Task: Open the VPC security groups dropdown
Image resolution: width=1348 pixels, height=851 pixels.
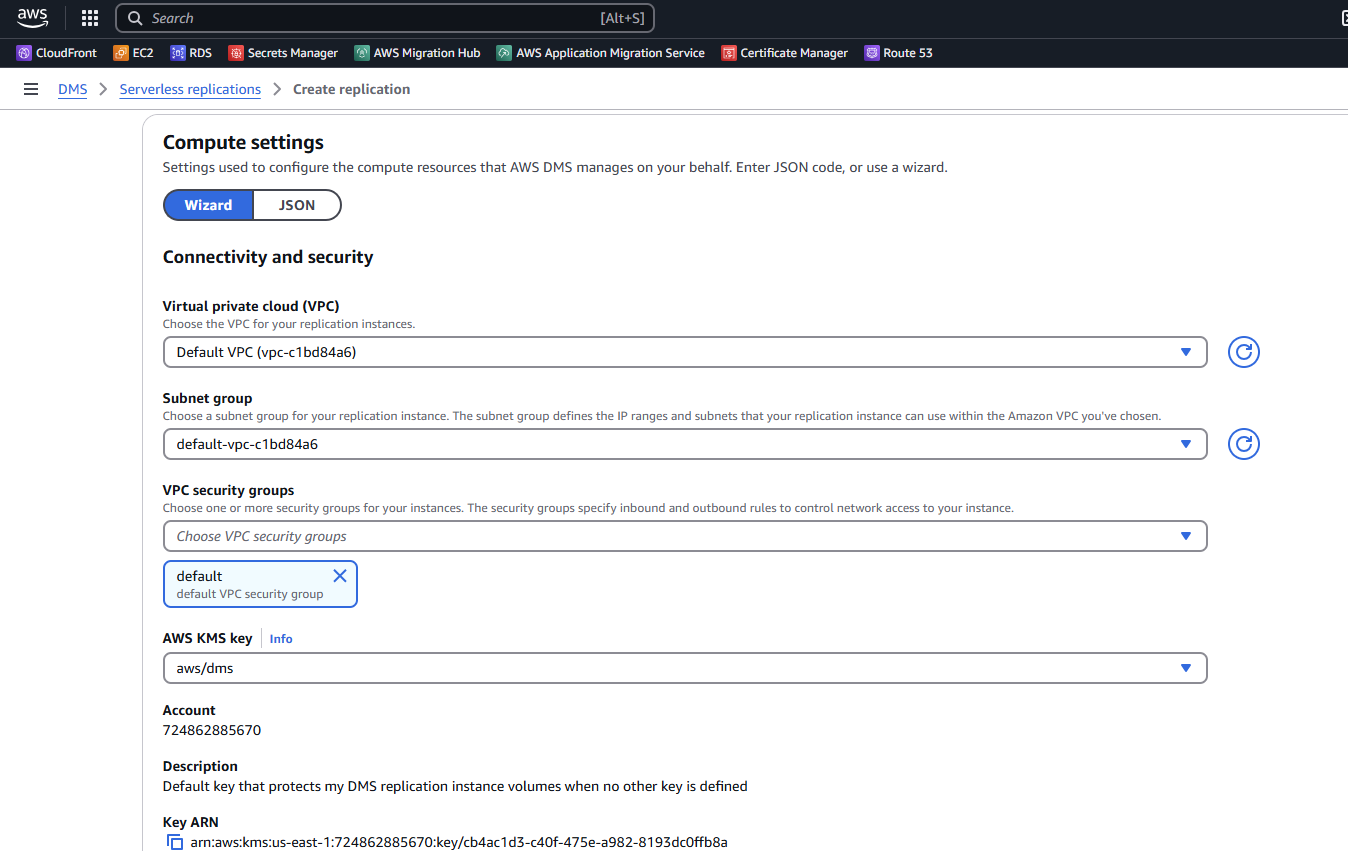Action: tap(684, 536)
